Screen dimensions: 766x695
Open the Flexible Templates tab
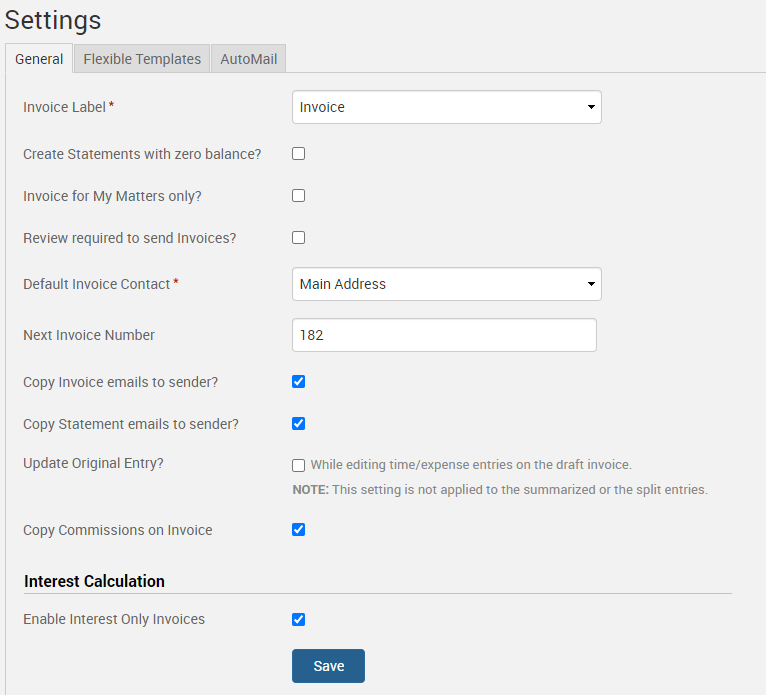pyautogui.click(x=142, y=59)
